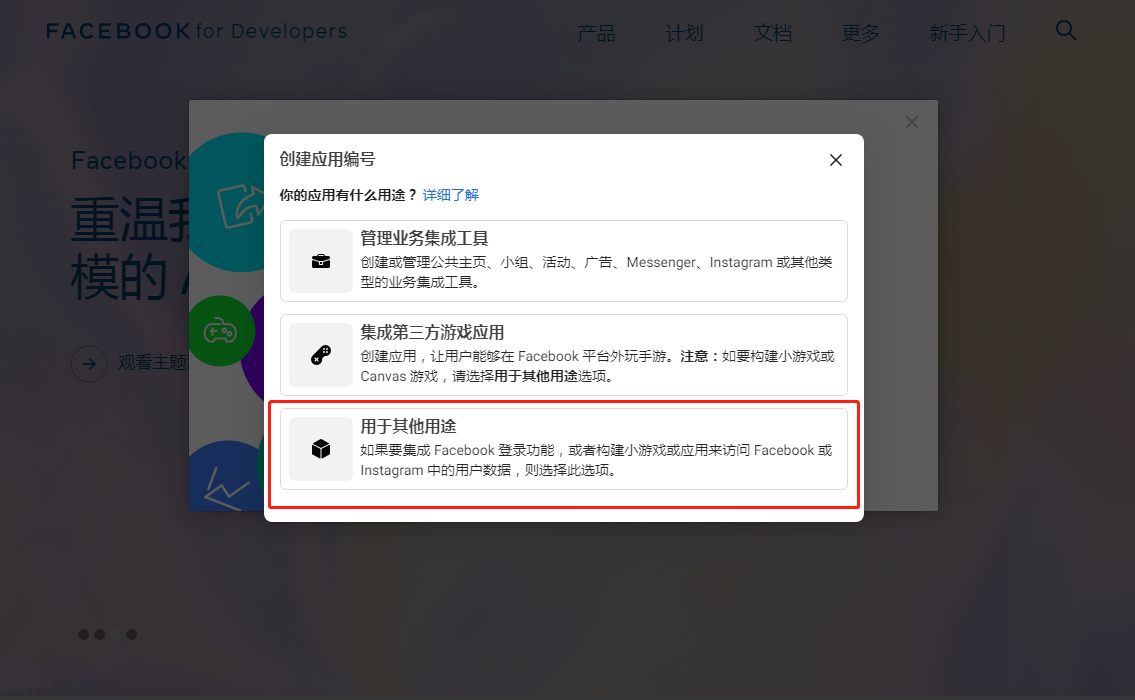The height and width of the screenshot is (700, 1135).
Task: Choose the 集成第三方游戏应用 option
Action: point(563,355)
